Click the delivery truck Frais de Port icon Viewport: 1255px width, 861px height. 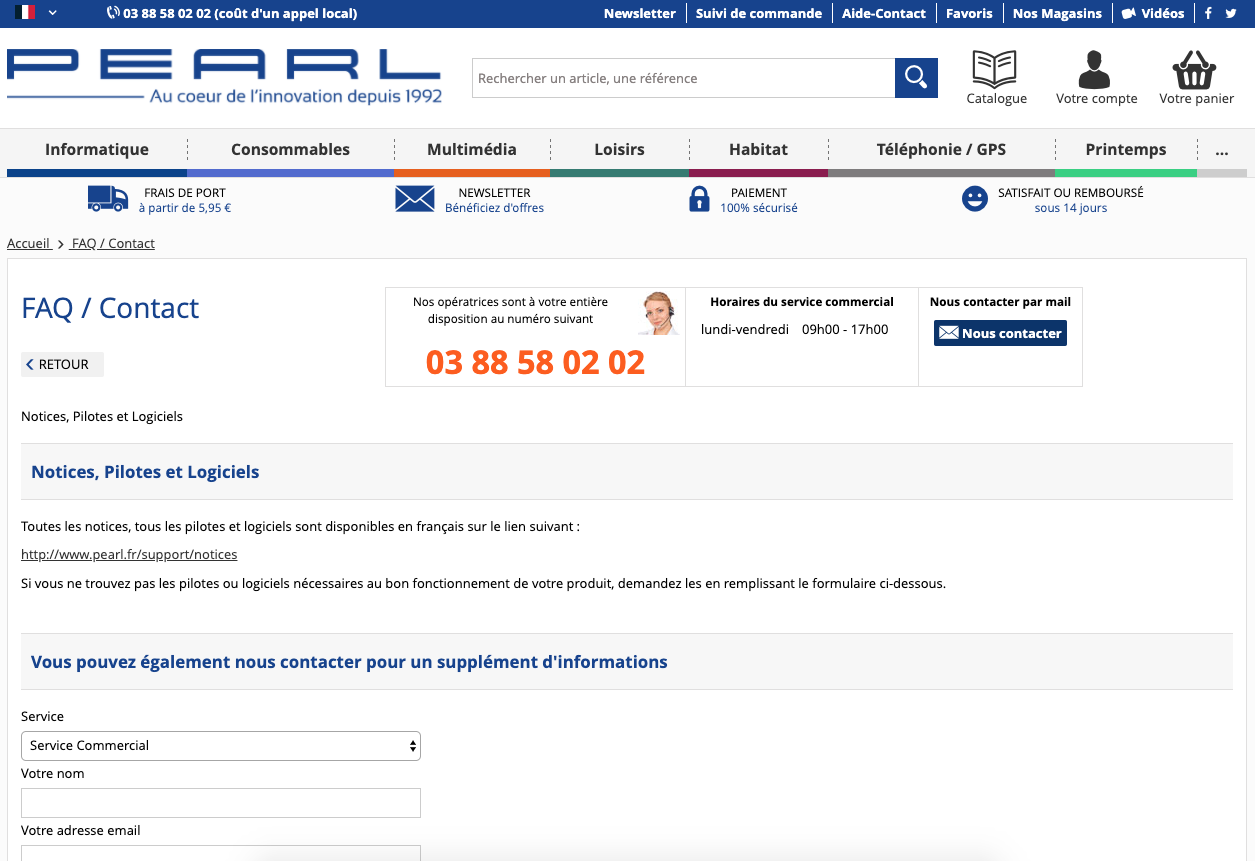108,199
